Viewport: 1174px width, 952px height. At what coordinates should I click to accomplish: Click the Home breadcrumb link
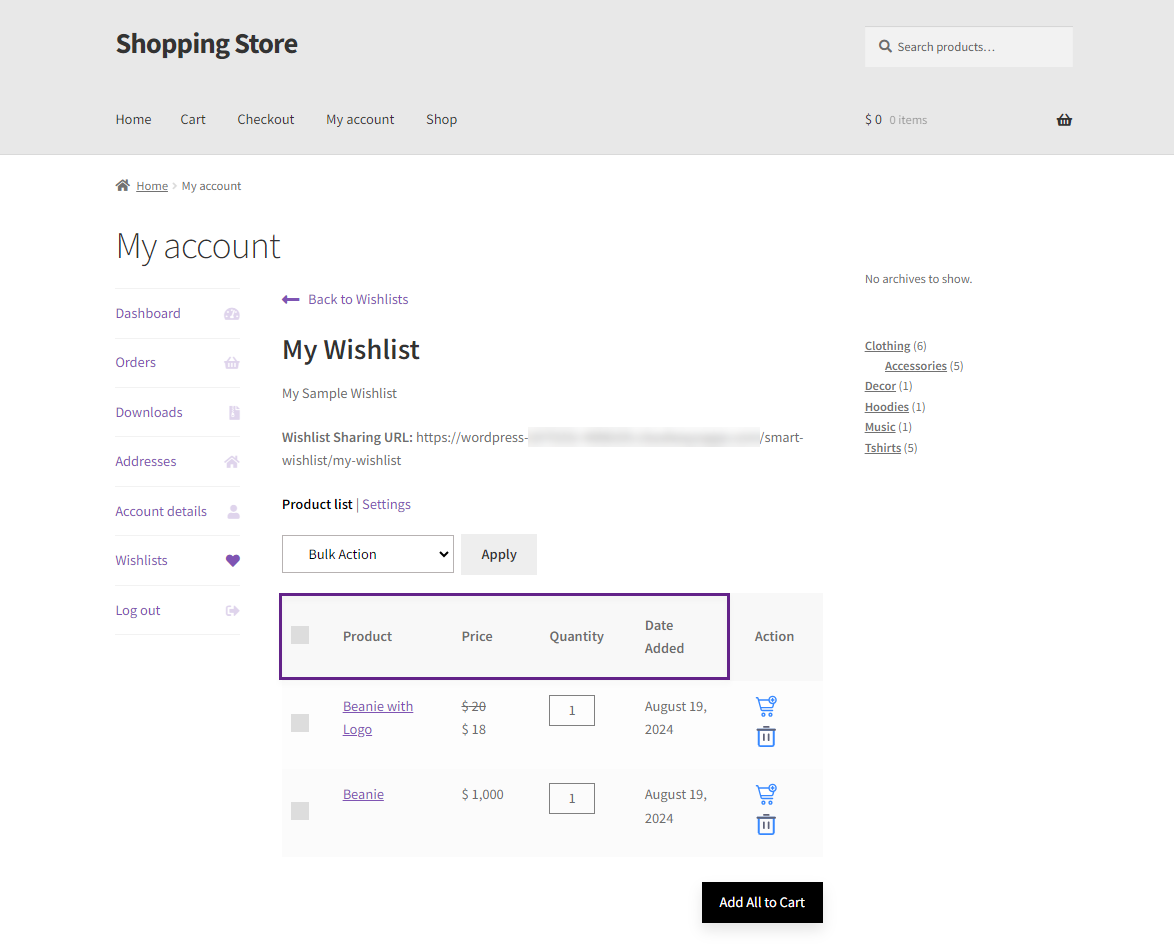point(152,186)
